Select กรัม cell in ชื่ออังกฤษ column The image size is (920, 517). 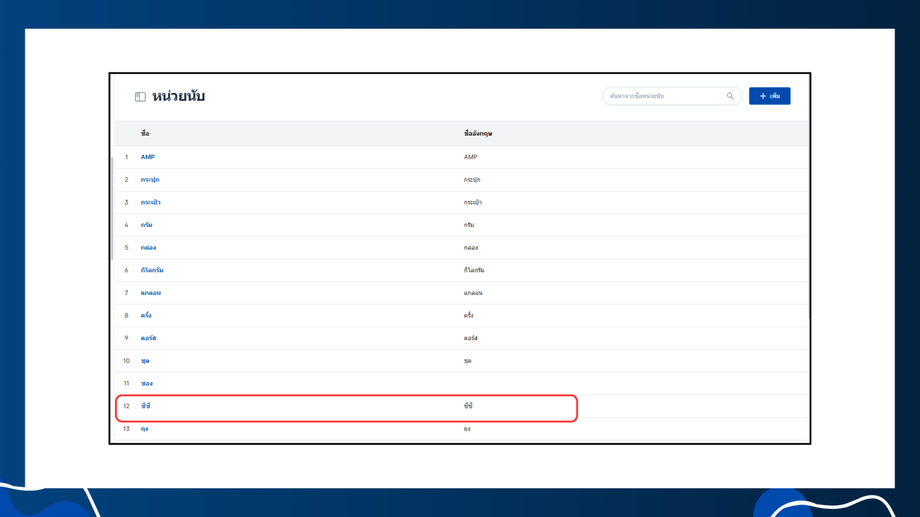click(469, 225)
